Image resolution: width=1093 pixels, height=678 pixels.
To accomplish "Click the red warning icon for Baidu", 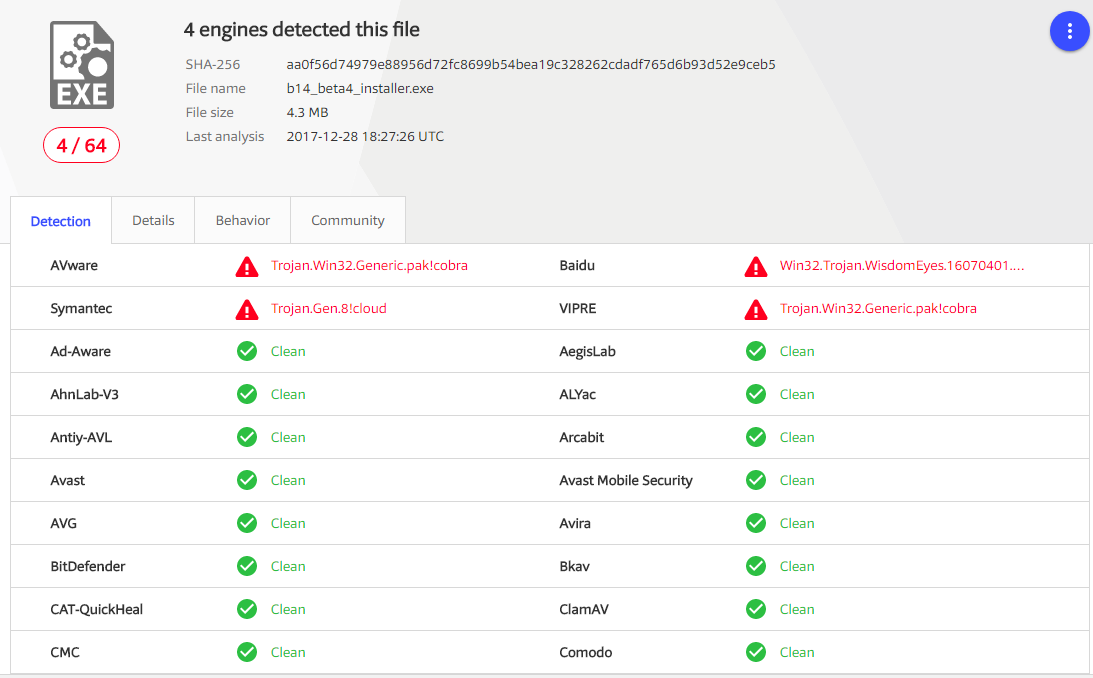I will tap(756, 266).
